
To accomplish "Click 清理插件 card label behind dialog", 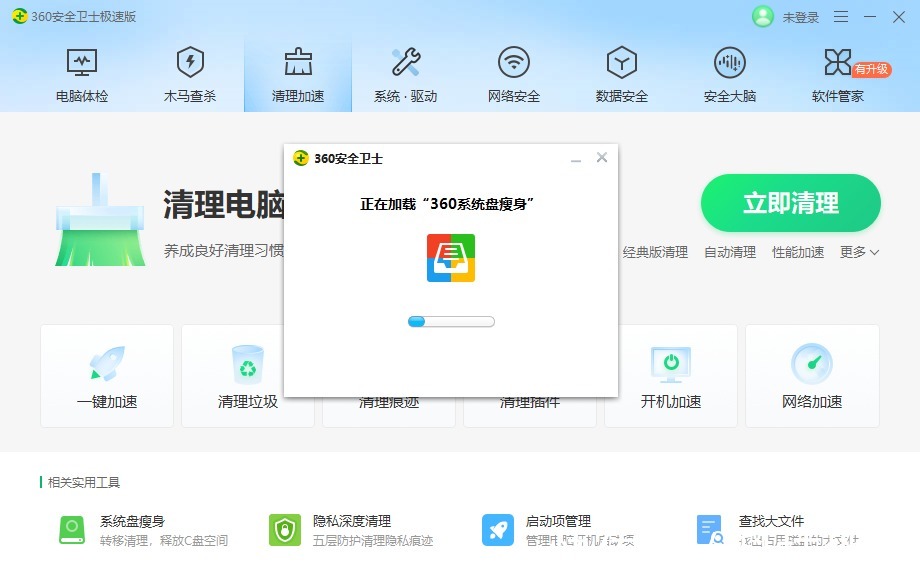I will (530, 403).
